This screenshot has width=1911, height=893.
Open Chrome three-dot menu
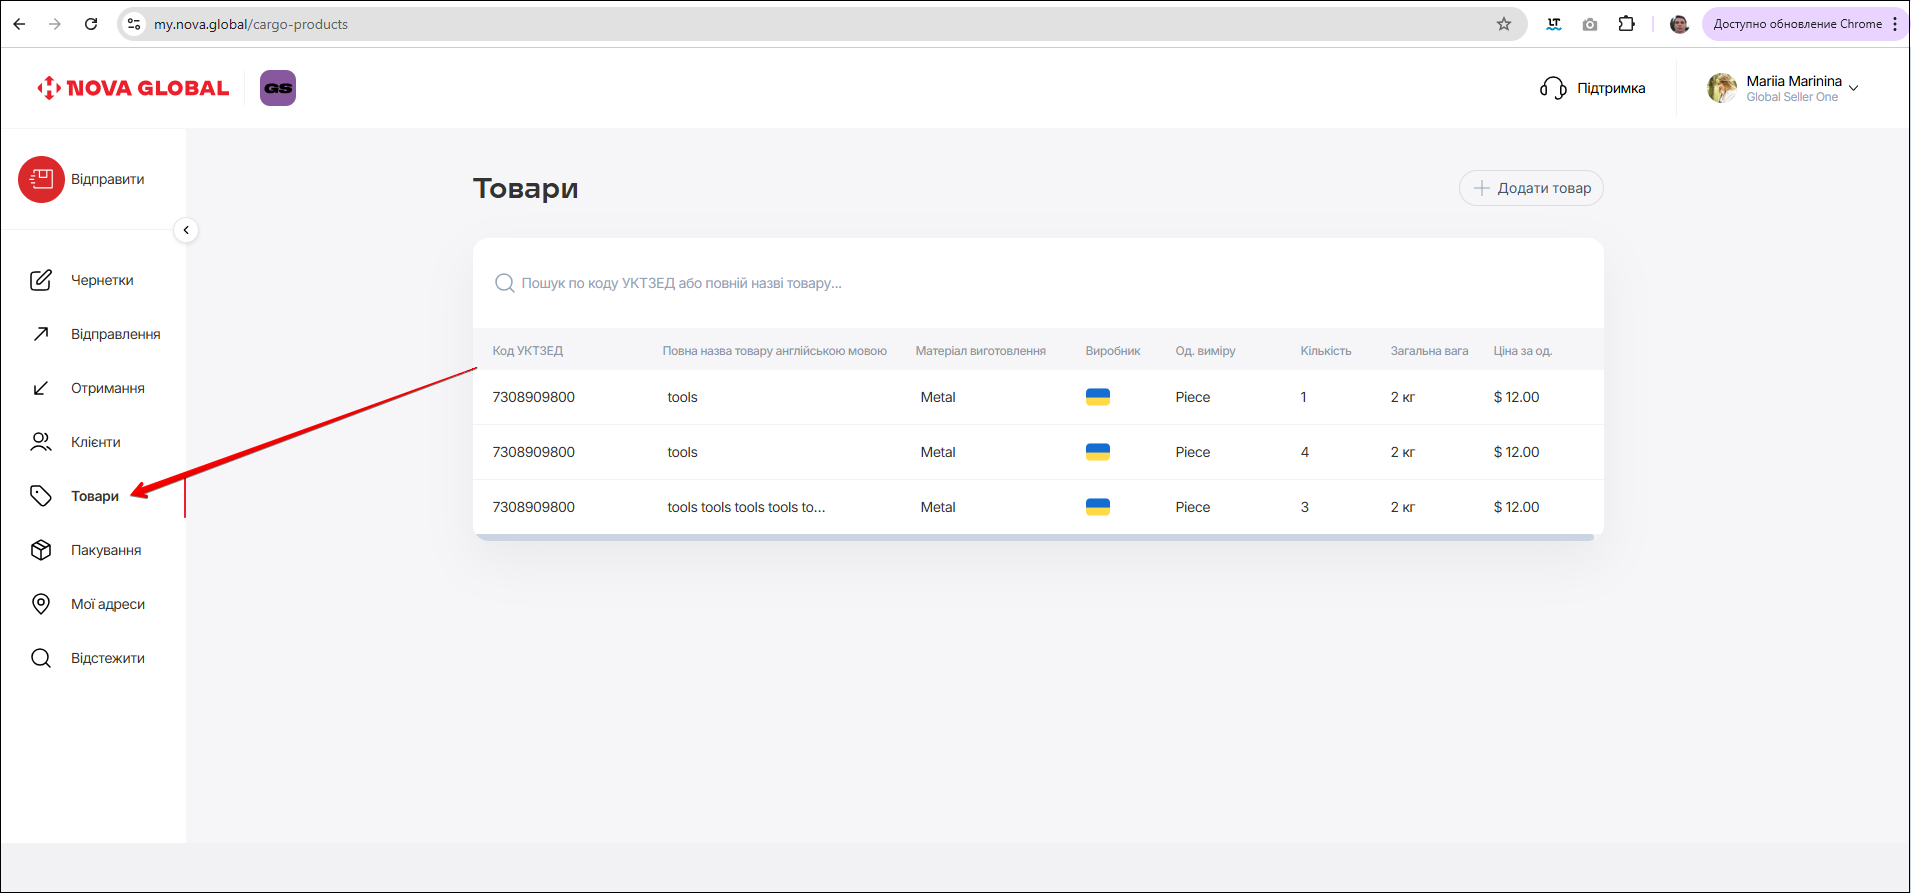pos(1895,24)
